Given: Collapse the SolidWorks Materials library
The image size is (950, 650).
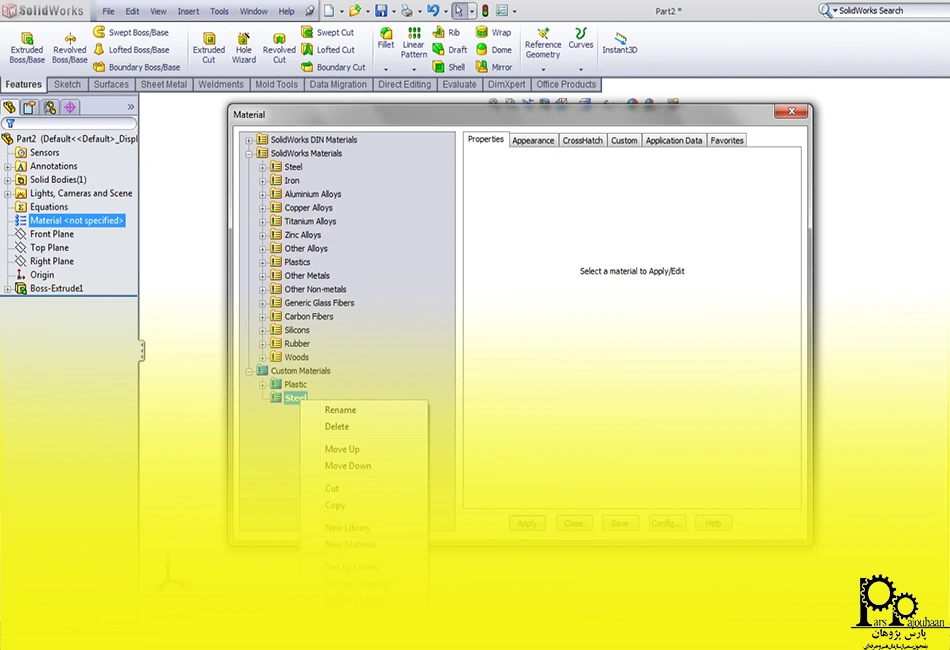Looking at the screenshot, I should (248, 154).
